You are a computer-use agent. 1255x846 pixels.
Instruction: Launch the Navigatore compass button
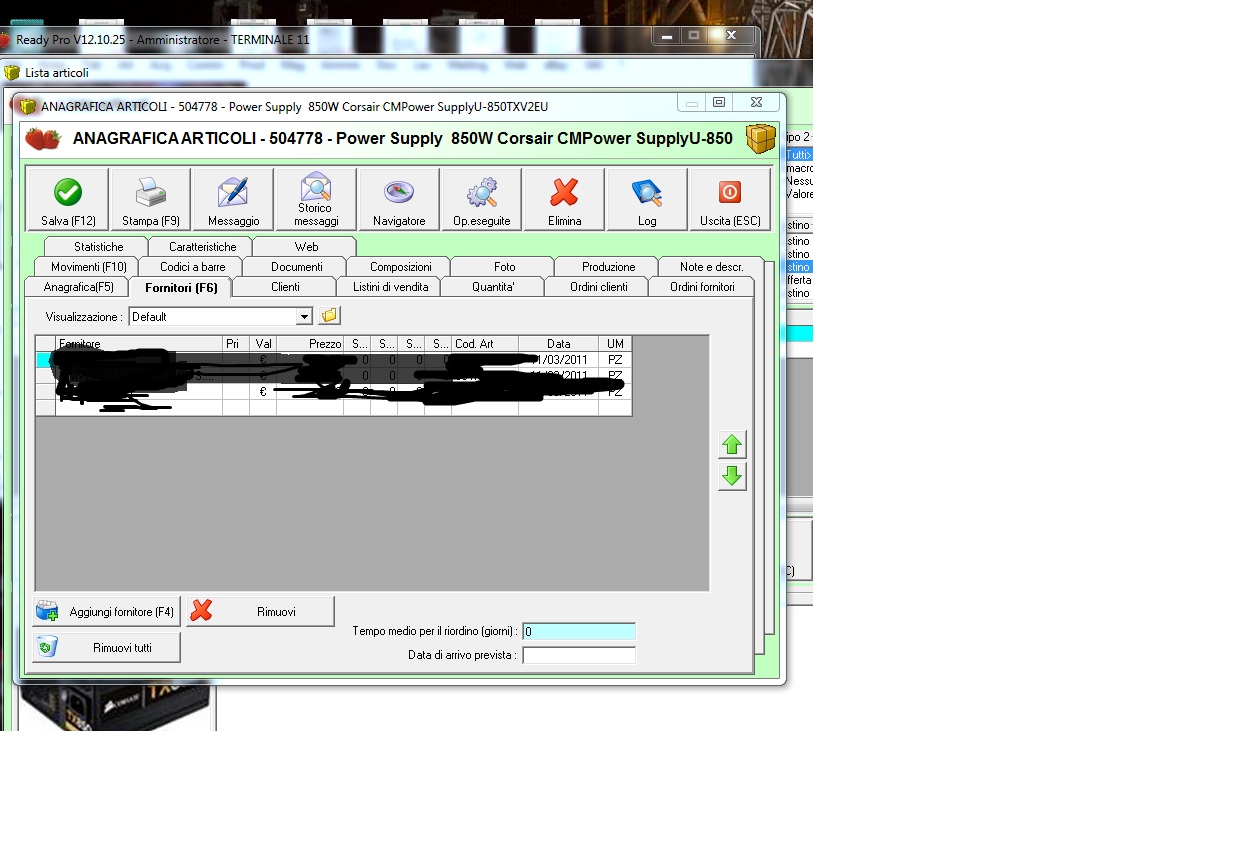pyautogui.click(x=399, y=199)
